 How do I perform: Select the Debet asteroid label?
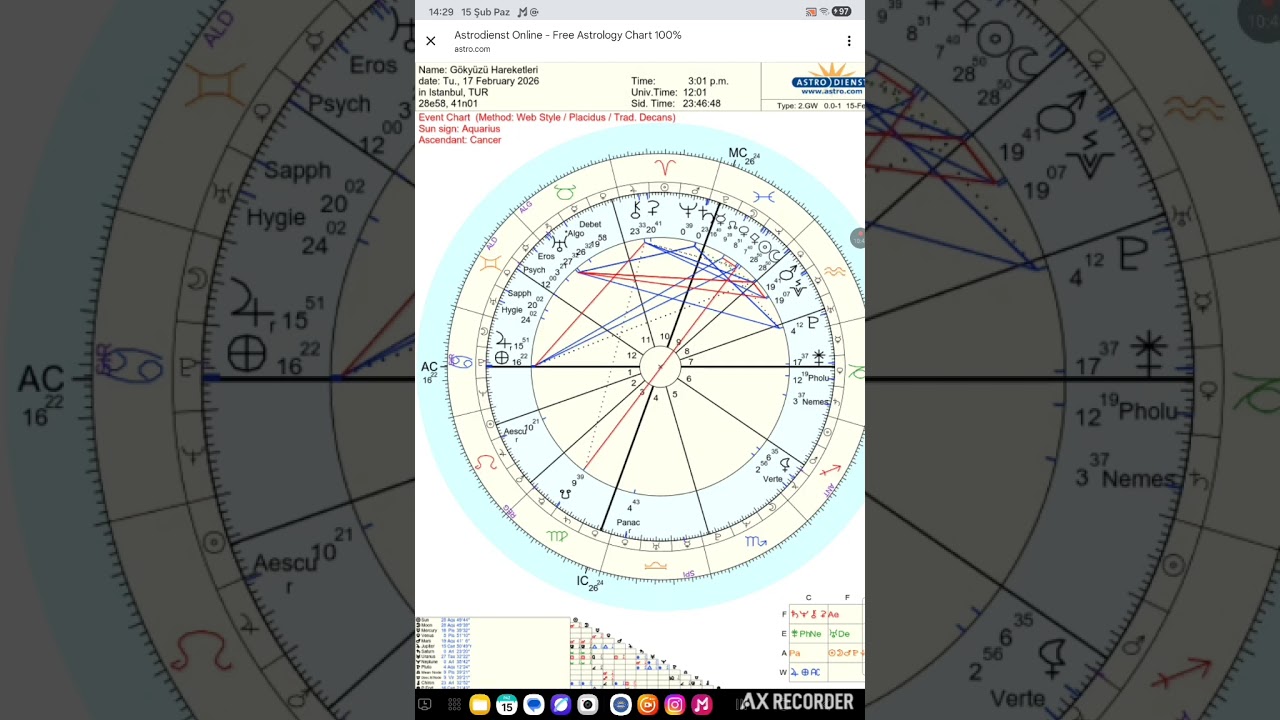pyautogui.click(x=590, y=224)
